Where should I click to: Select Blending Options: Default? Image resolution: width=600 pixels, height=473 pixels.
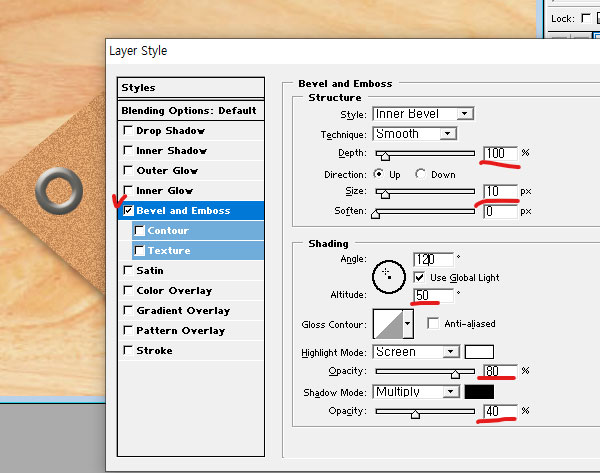(x=191, y=111)
